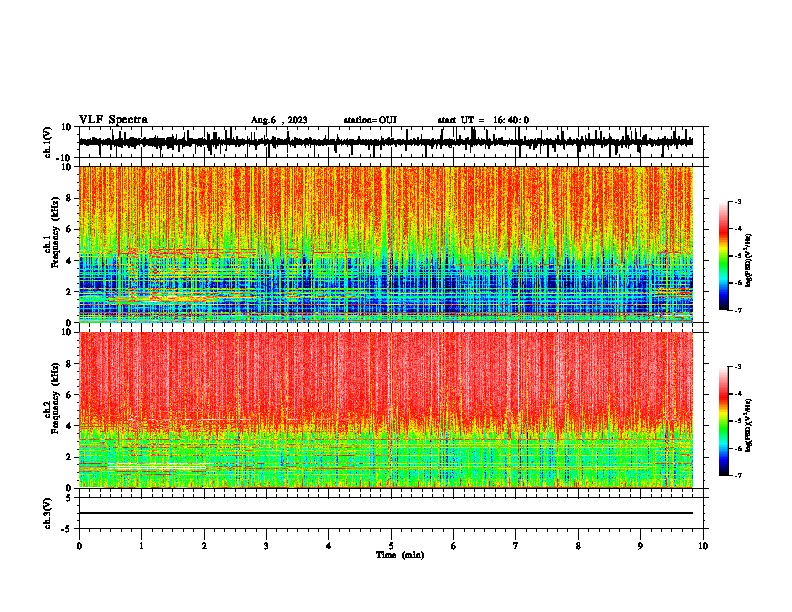Select the date text "Aug.6 , 2023"
The height and width of the screenshot is (612, 792).
(x=279, y=120)
